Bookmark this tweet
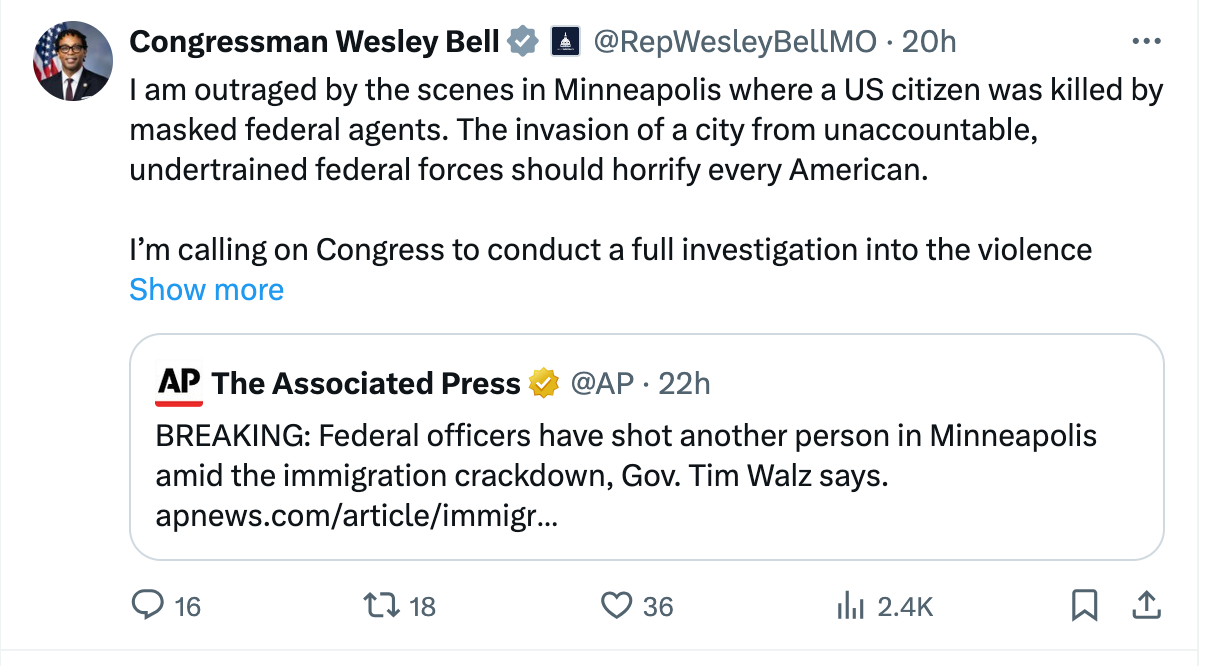 [x=1085, y=605]
